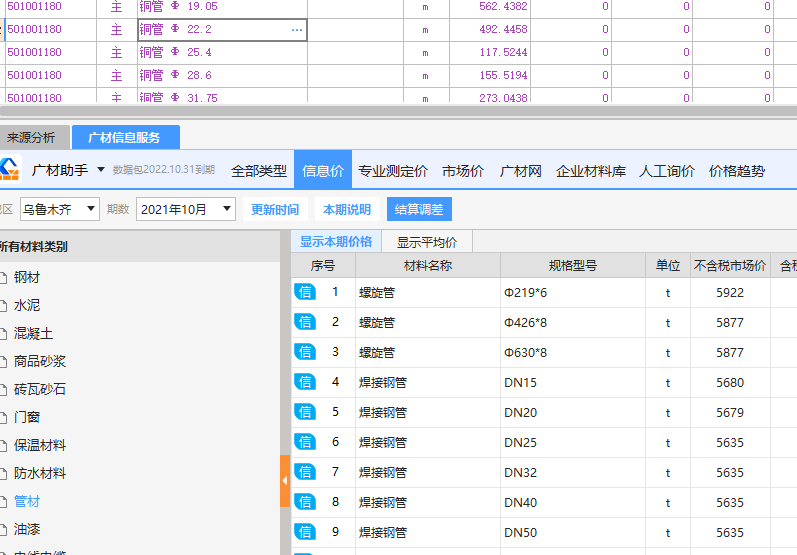797x555 pixels.
Task: Click the 信 icon beside row 1 螺旋管 Φ219*6
Action: pos(305,292)
